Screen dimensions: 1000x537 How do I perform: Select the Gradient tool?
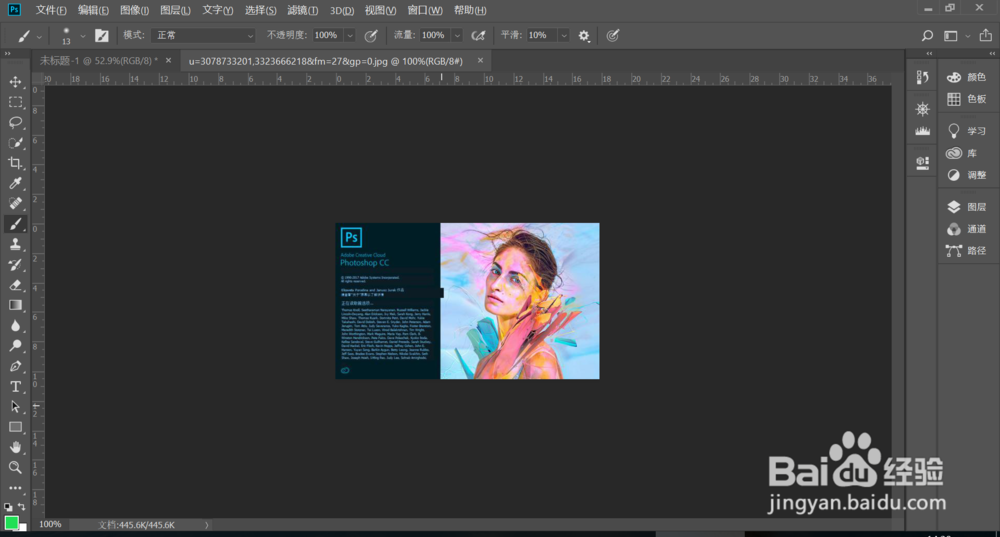pos(15,305)
